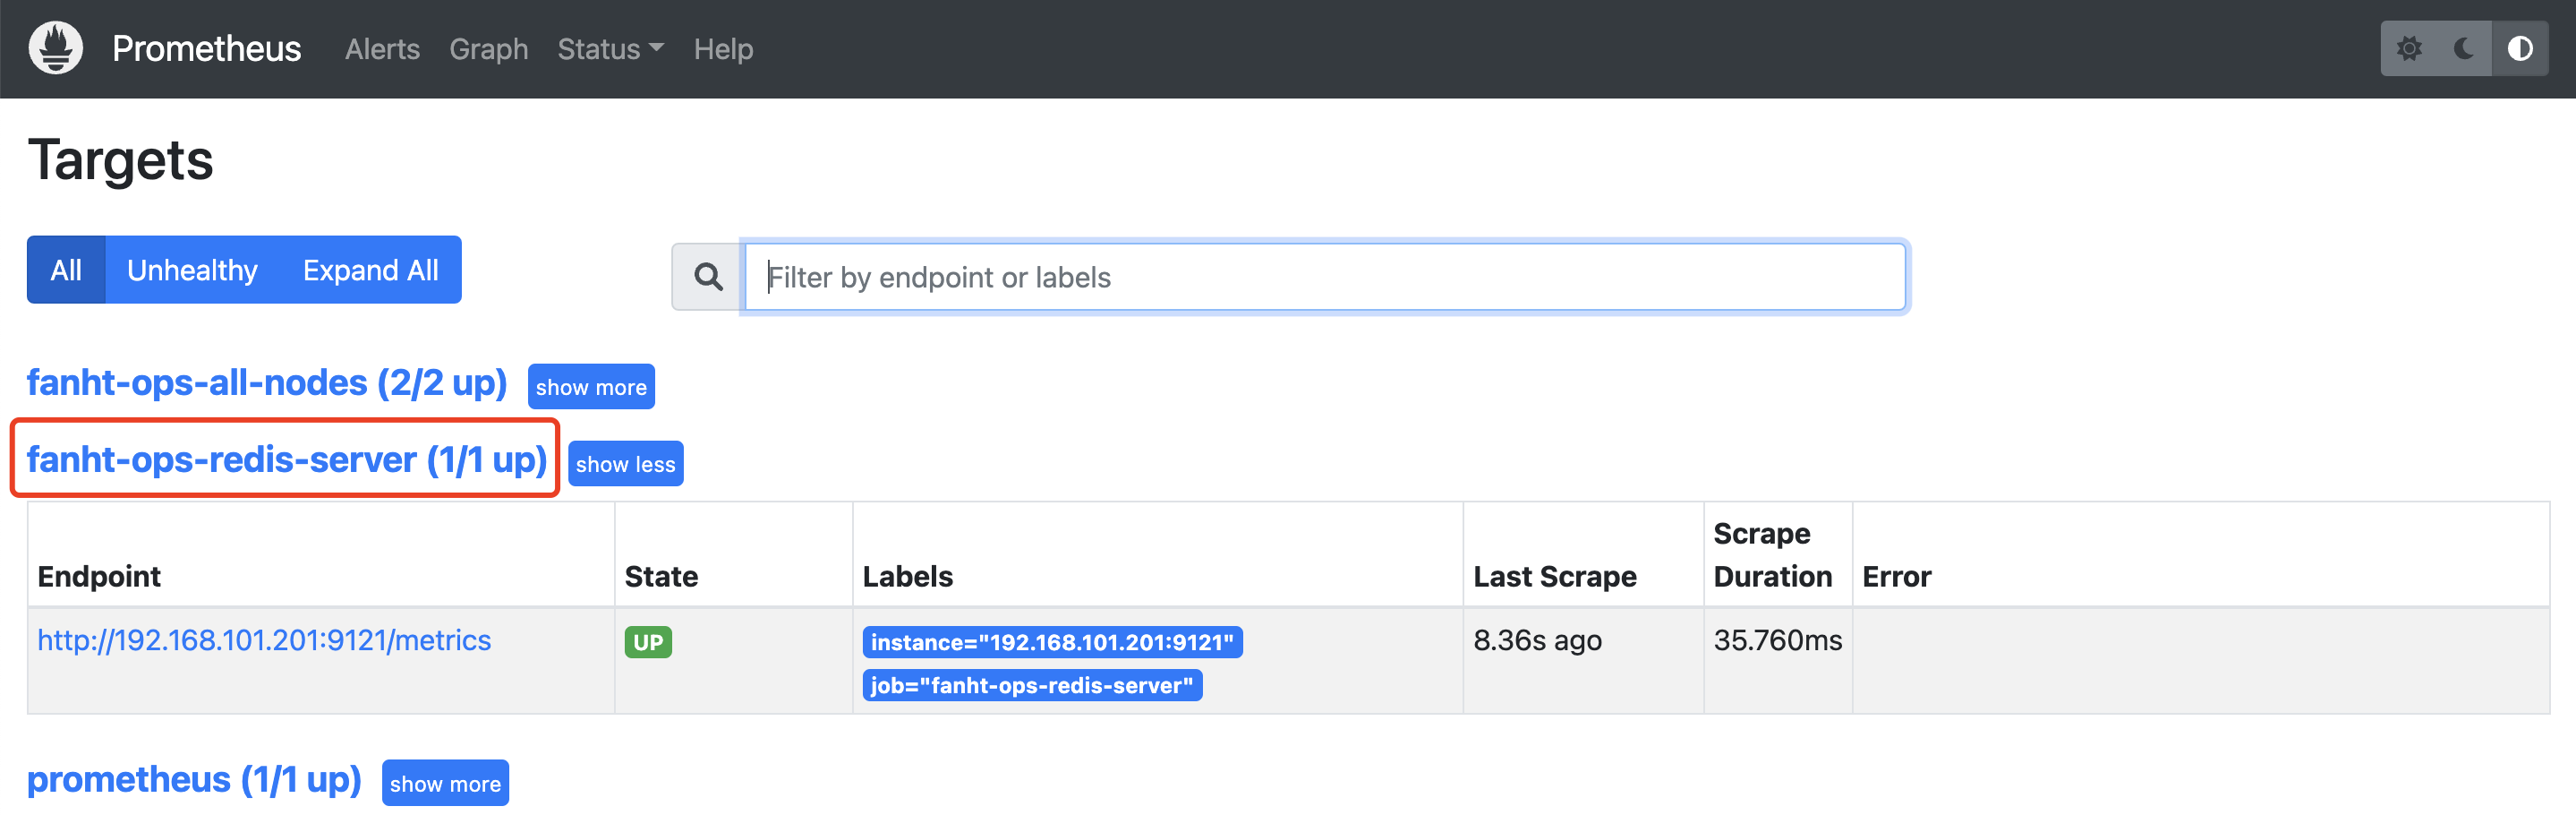Click the Scrape Duration column header
The width and height of the screenshot is (2576, 815).
coord(1772,555)
